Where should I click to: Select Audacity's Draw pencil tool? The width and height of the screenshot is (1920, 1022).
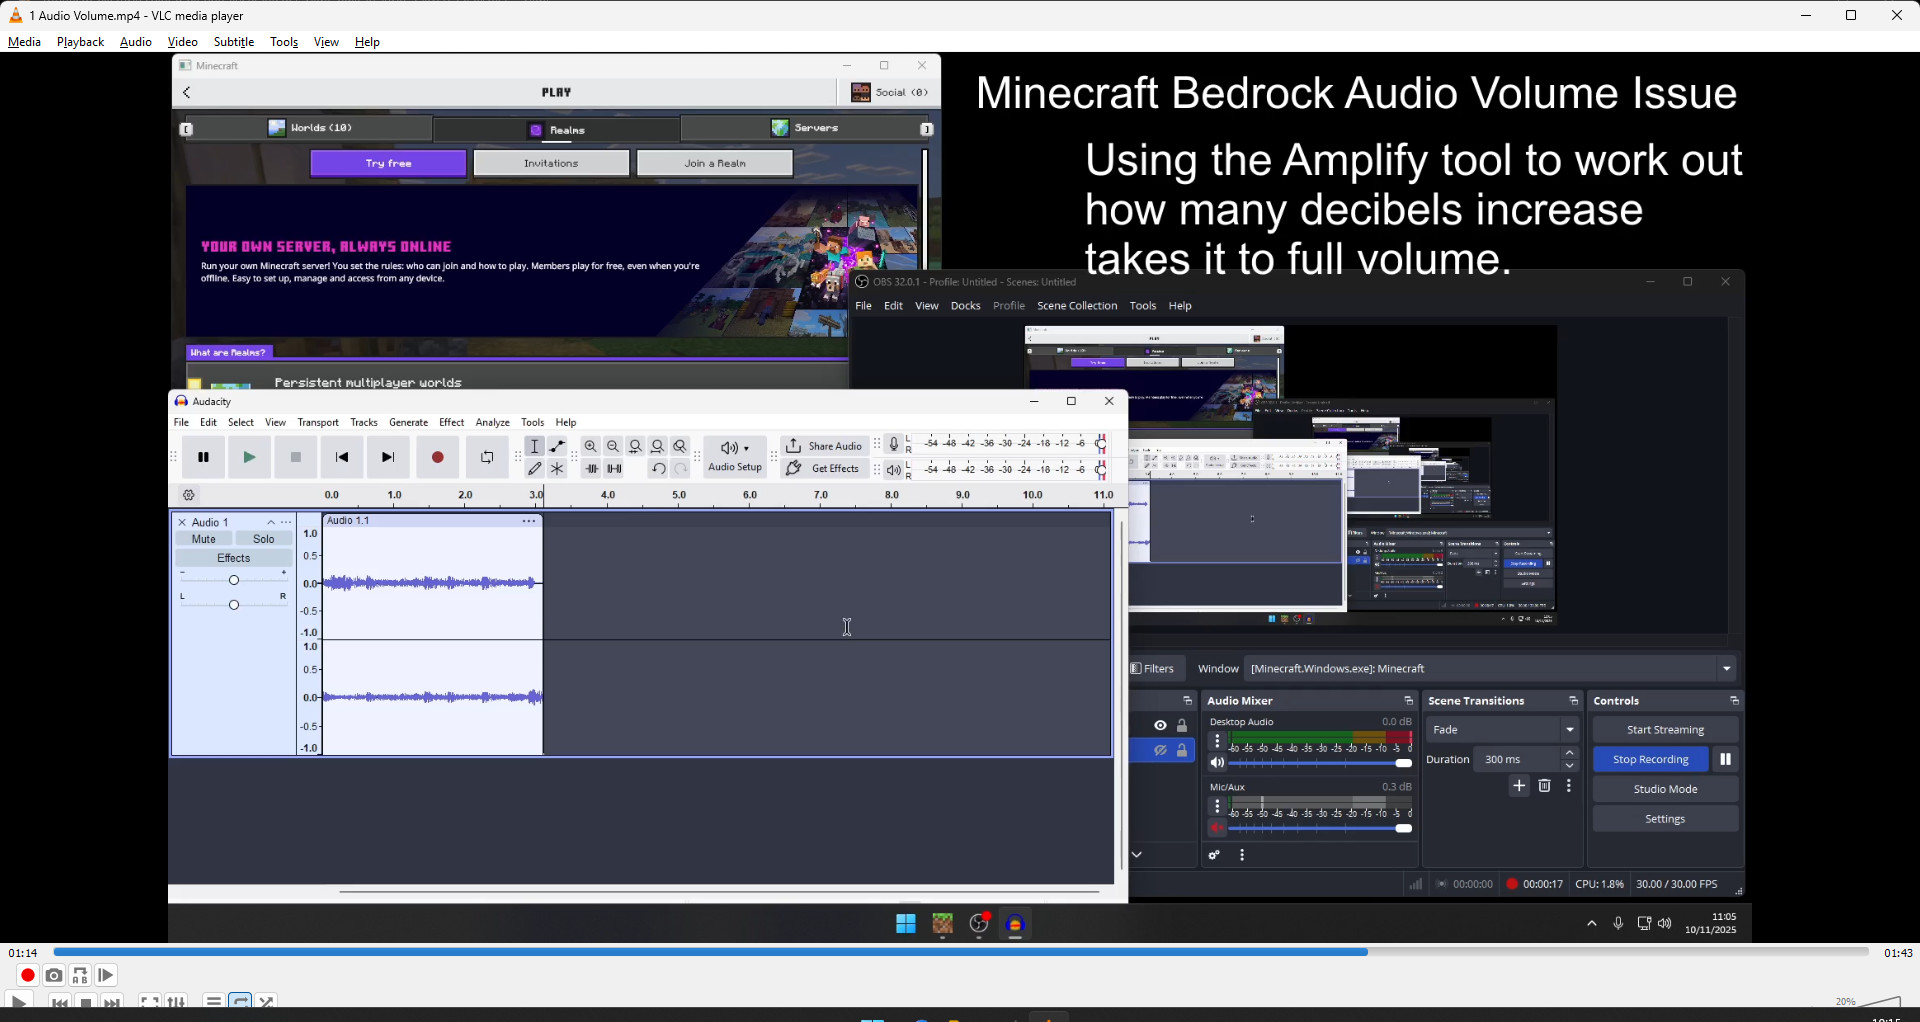click(x=535, y=468)
